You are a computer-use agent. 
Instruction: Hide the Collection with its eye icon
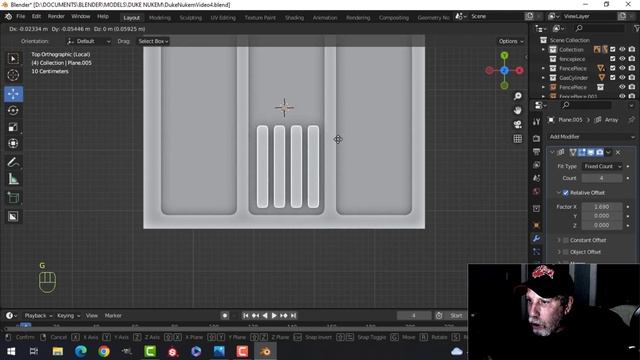pyautogui.click(x=622, y=49)
